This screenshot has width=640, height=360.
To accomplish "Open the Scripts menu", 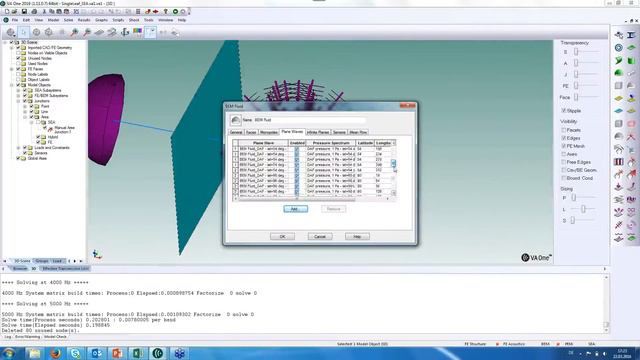I will tap(118, 20).
